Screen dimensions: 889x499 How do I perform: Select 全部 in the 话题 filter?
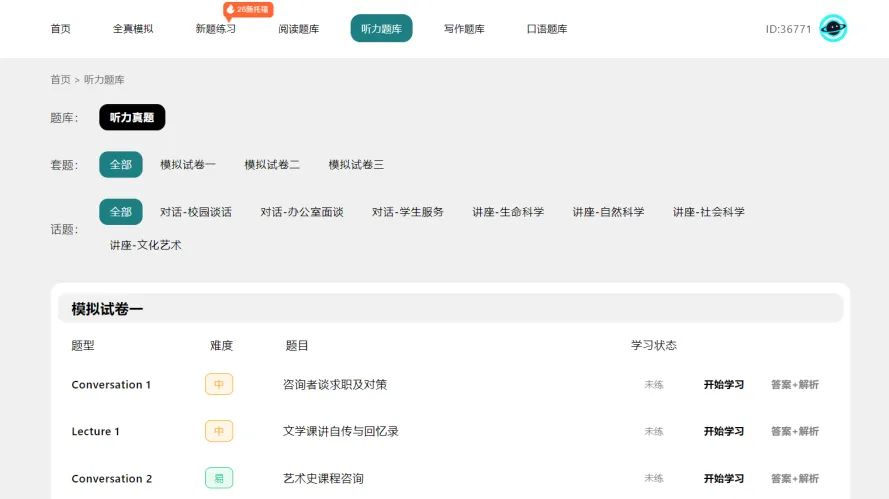(121, 212)
